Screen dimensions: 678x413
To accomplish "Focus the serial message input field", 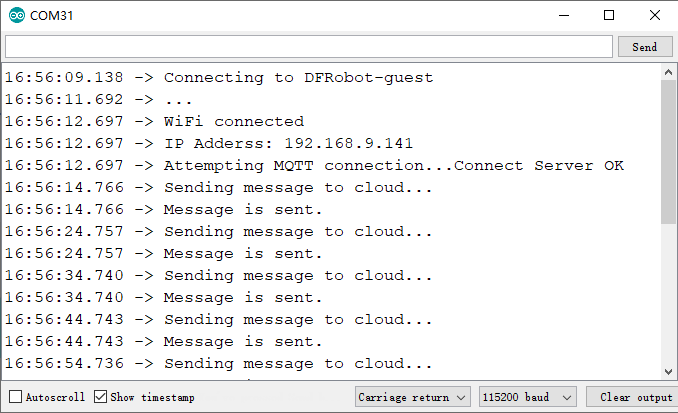I will (309, 46).
